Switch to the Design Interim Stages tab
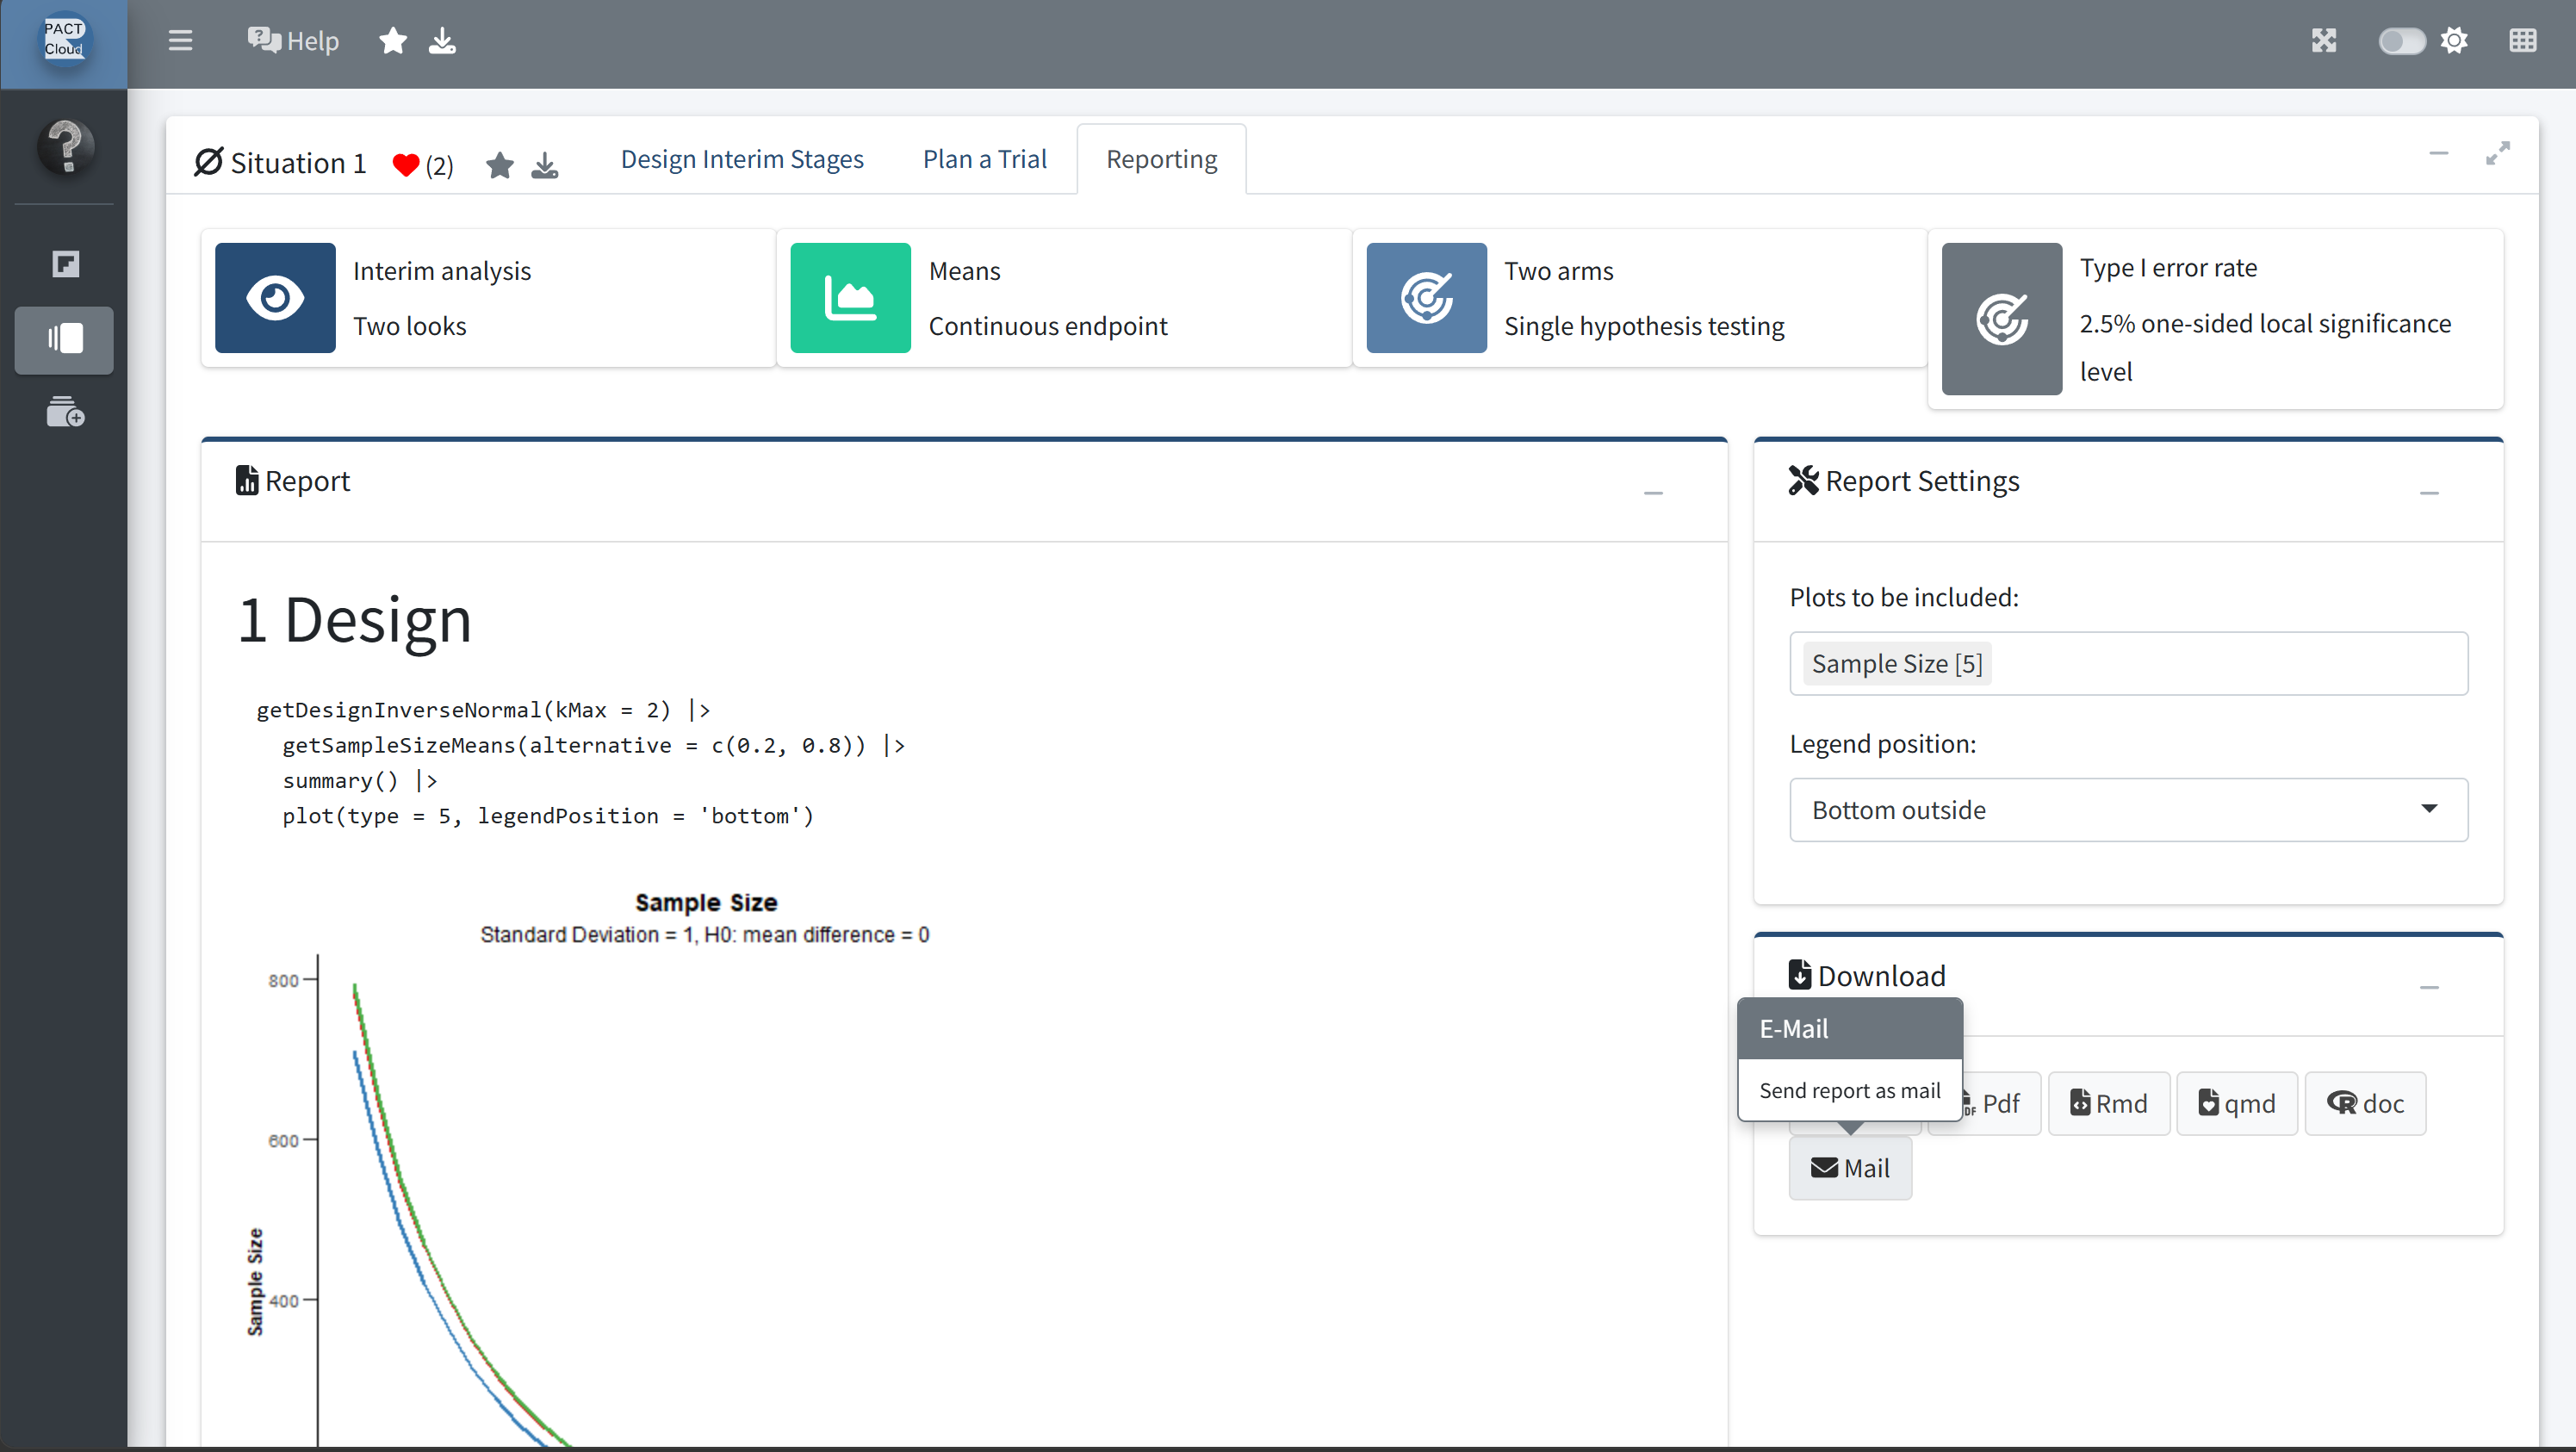Screen dimensions: 2576x1452 click(742, 159)
